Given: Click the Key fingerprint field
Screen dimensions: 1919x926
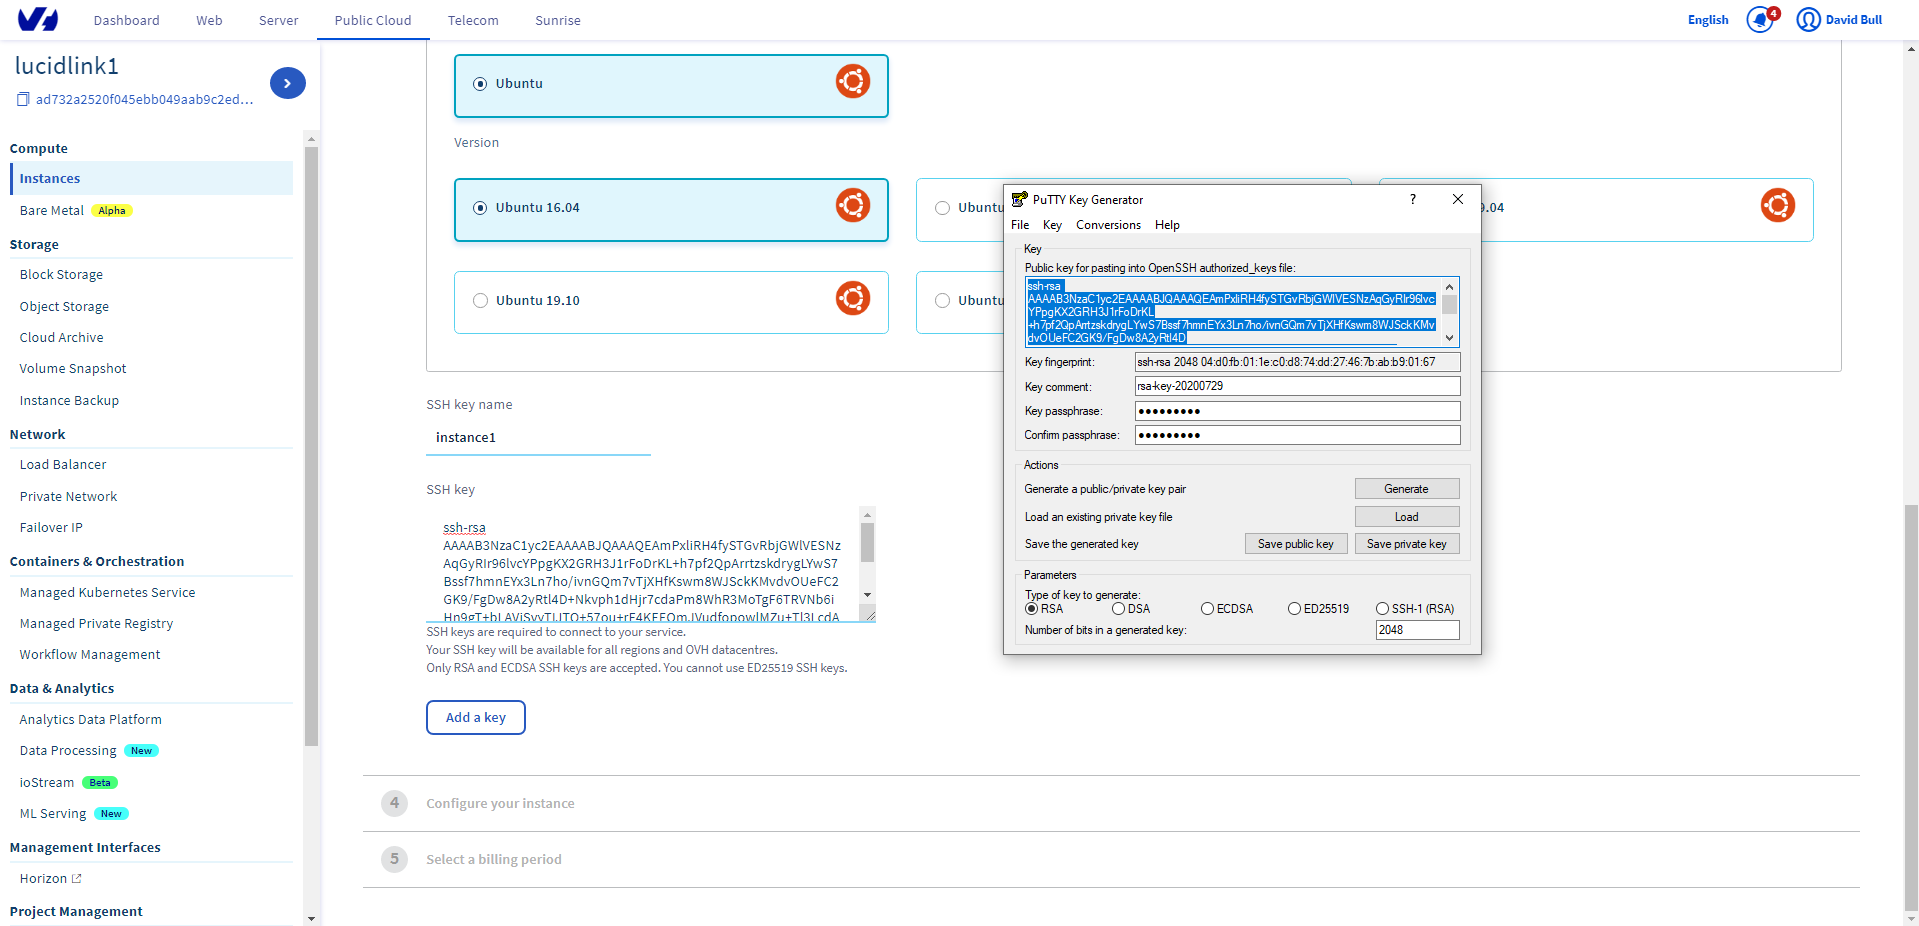Looking at the screenshot, I should [1297, 362].
